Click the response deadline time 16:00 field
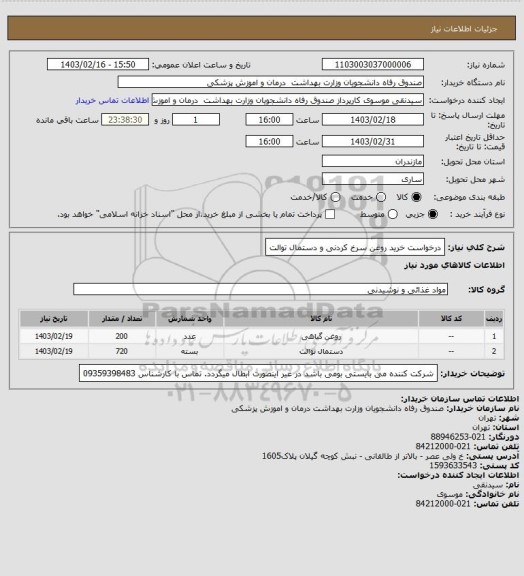524x576 pixels. [269, 120]
